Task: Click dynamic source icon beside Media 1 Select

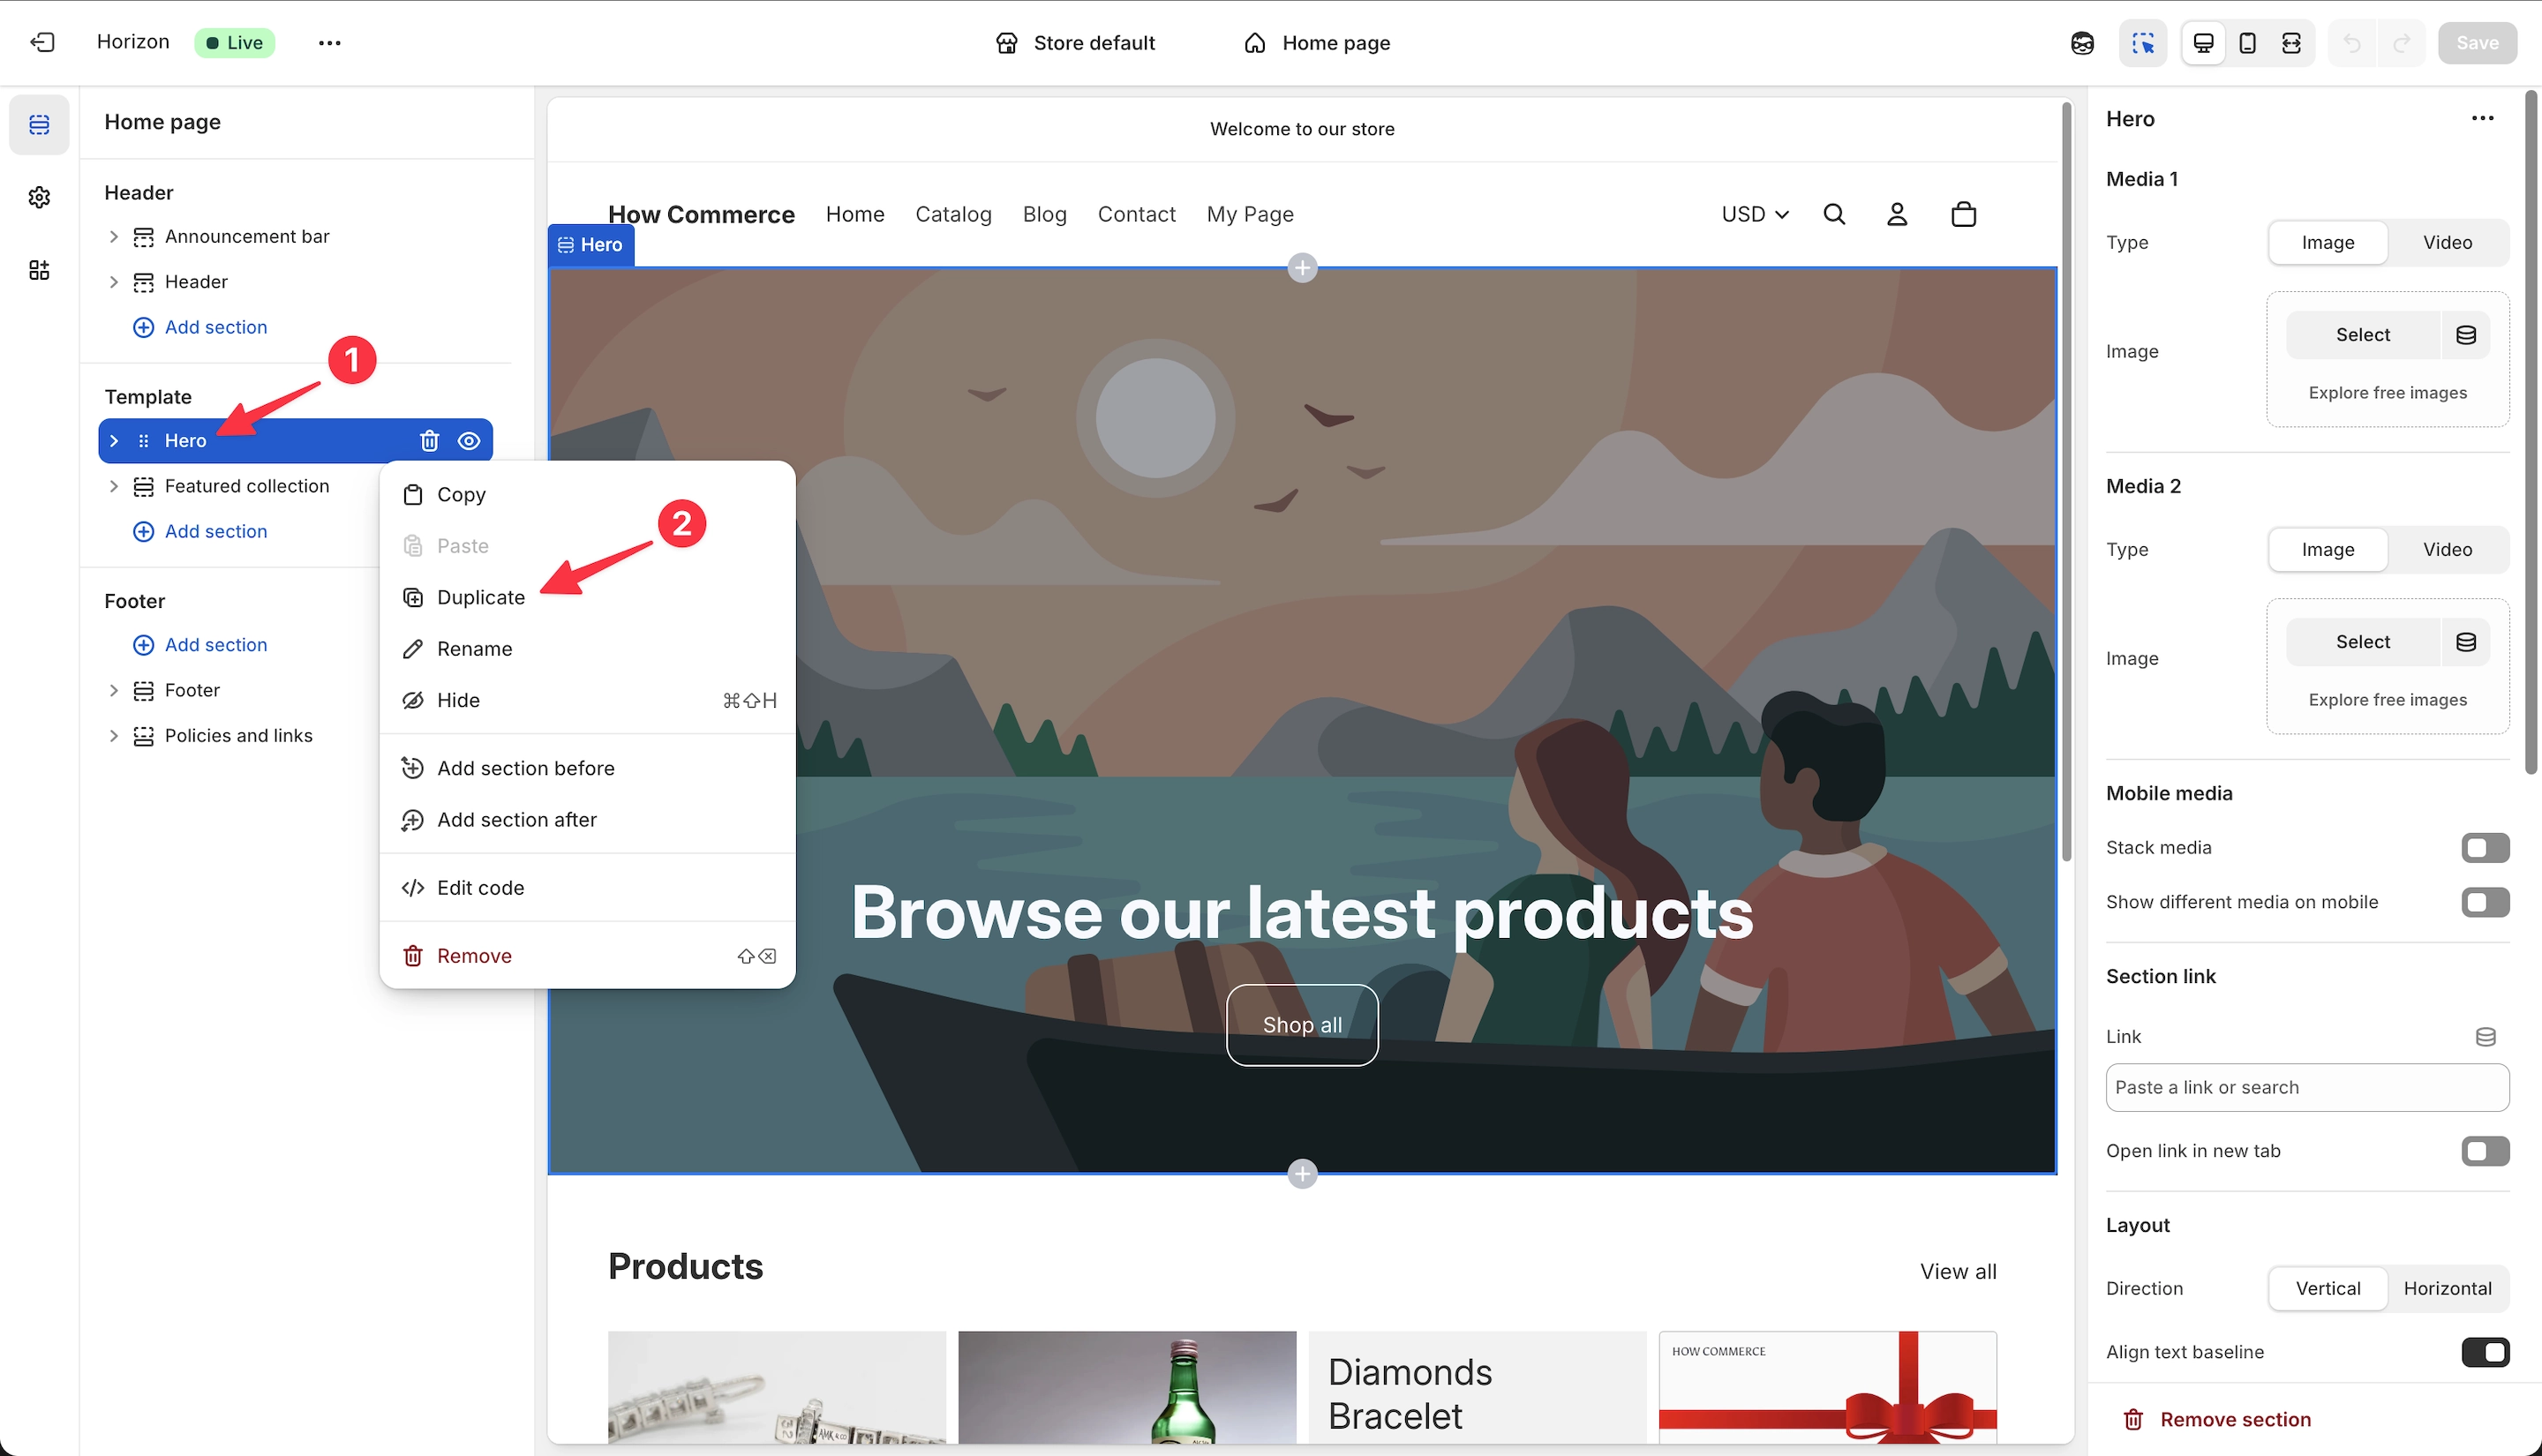Action: (2466, 335)
